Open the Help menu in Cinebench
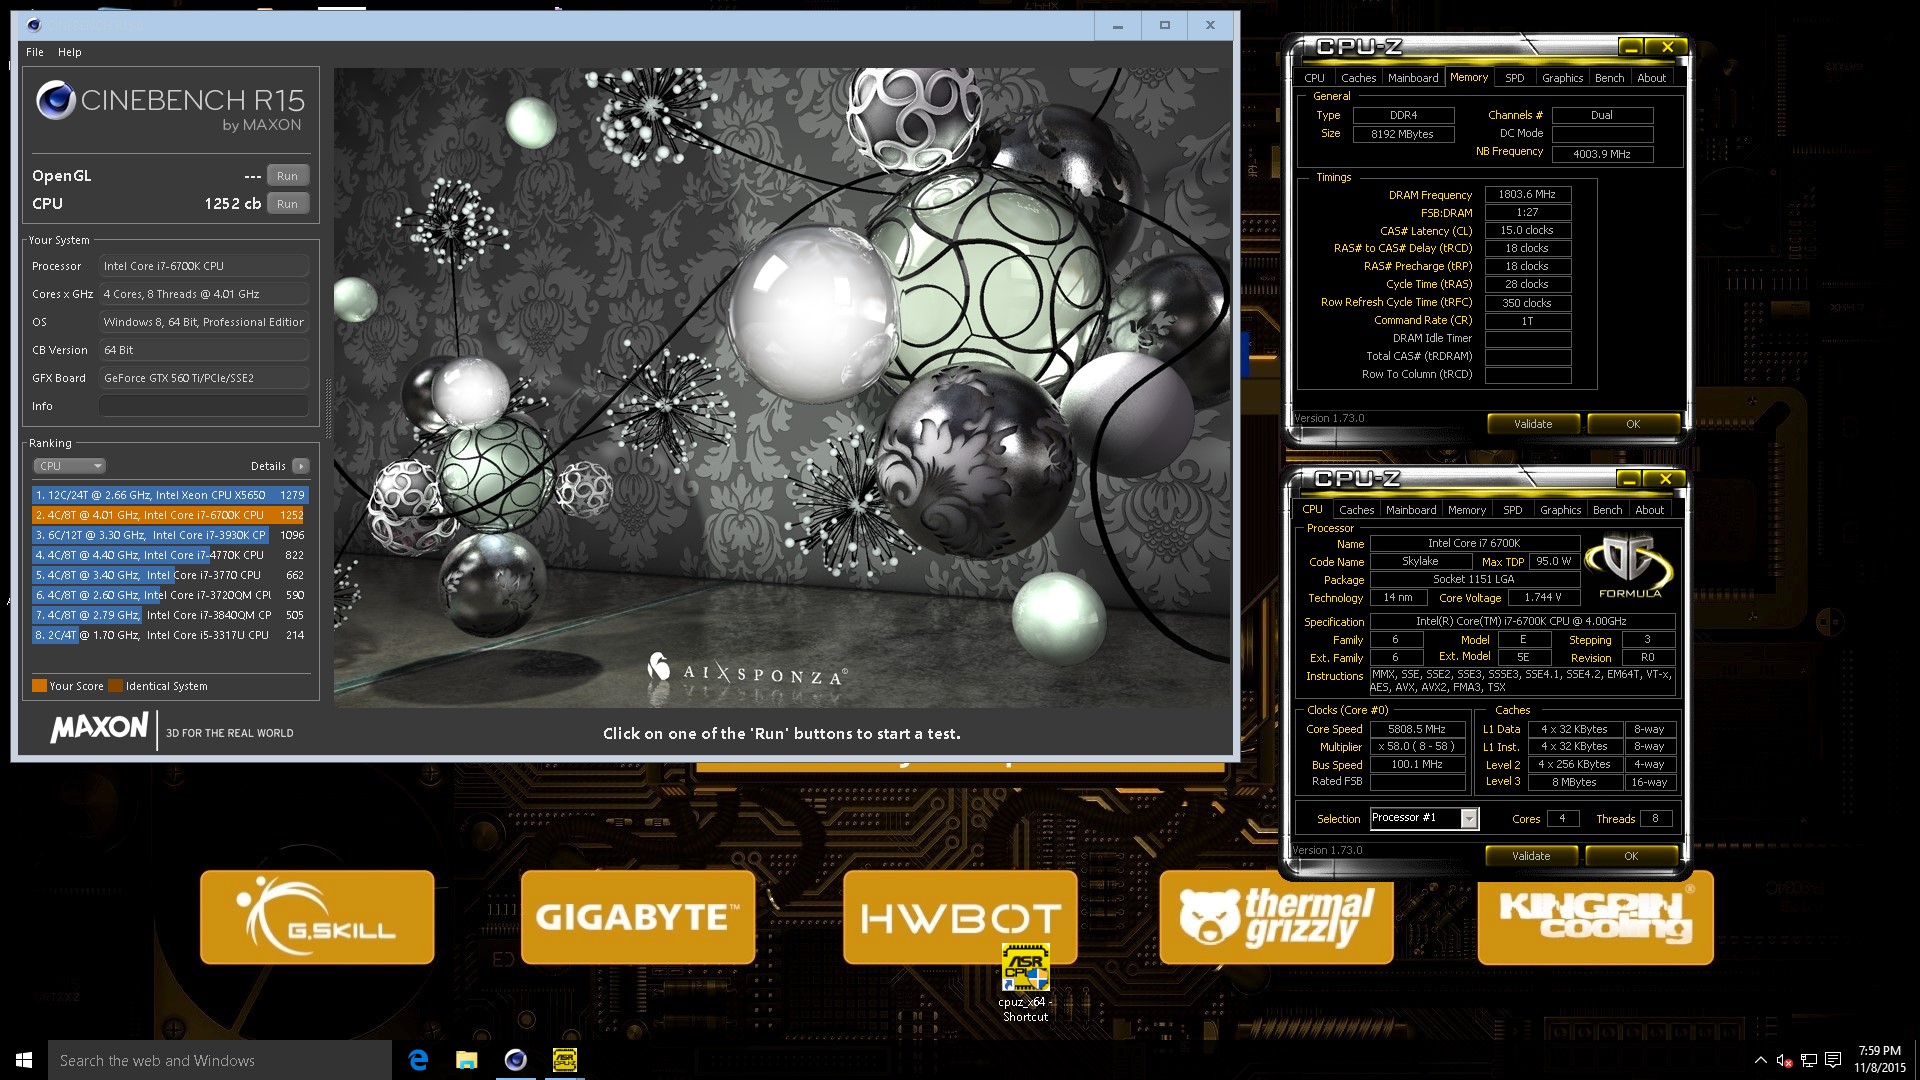The image size is (1920, 1080). [70, 52]
